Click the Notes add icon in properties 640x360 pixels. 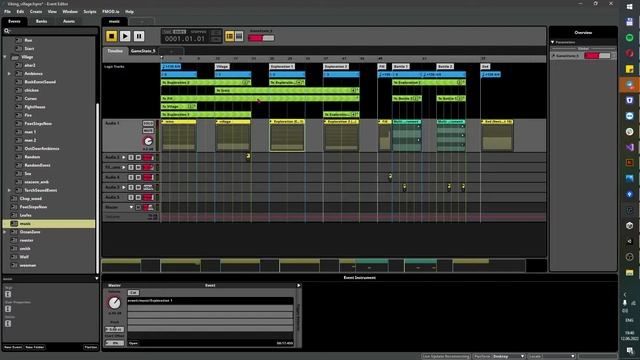pos(8,323)
